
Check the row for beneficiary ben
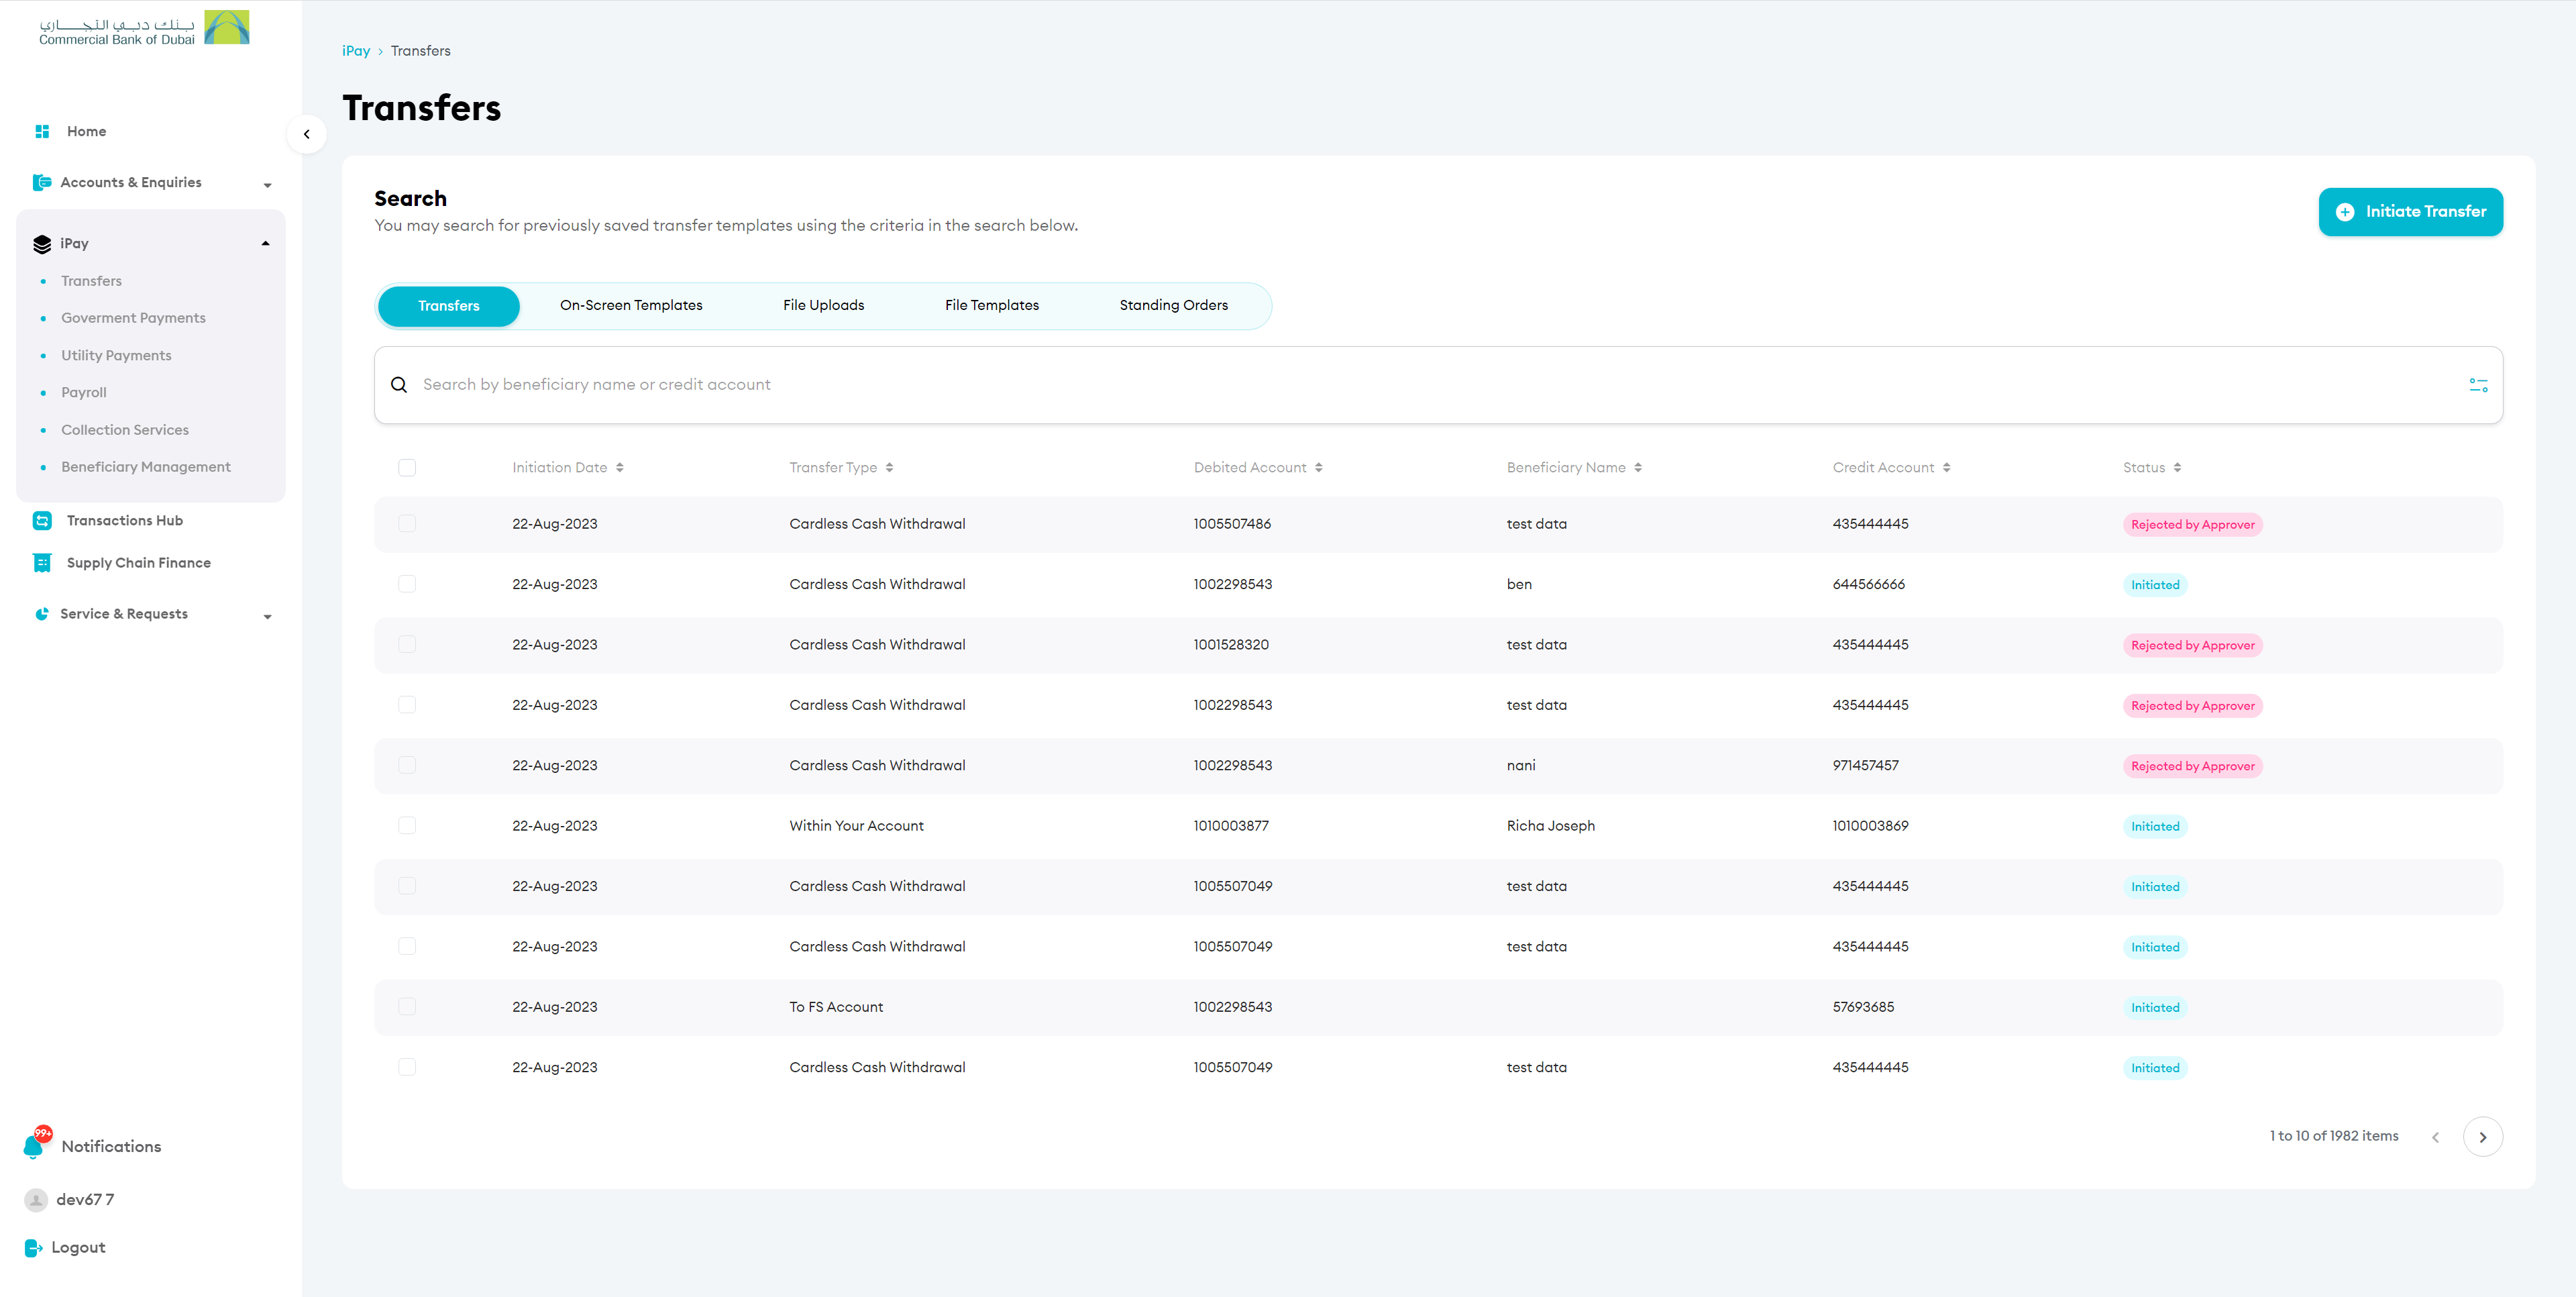[407, 584]
